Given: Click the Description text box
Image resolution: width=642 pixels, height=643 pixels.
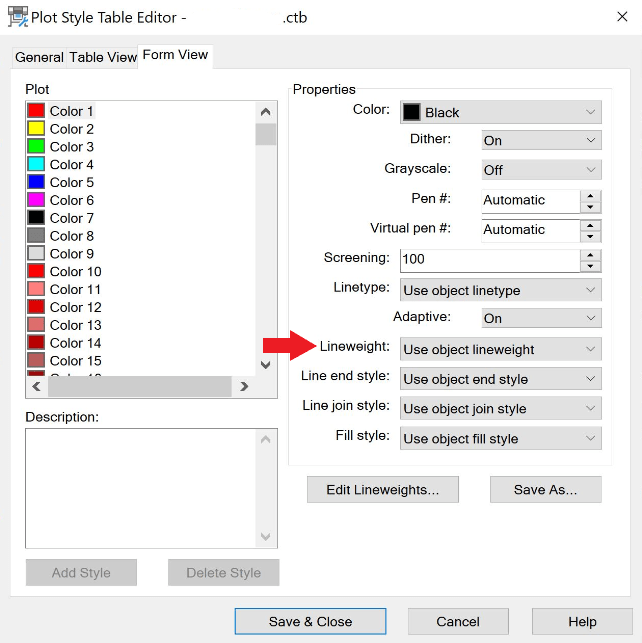Looking at the screenshot, I should (x=141, y=488).
